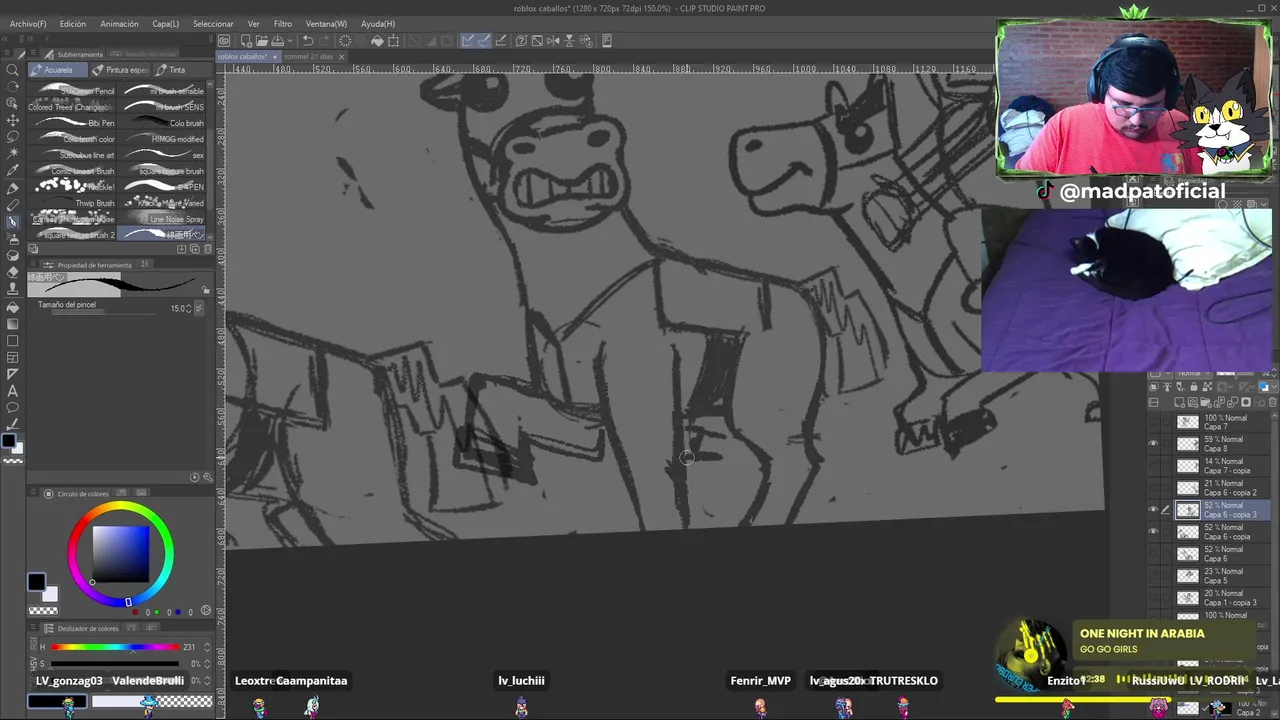The image size is (1280, 720).
Task: Adjust the H hue slider
Action: click(113, 647)
